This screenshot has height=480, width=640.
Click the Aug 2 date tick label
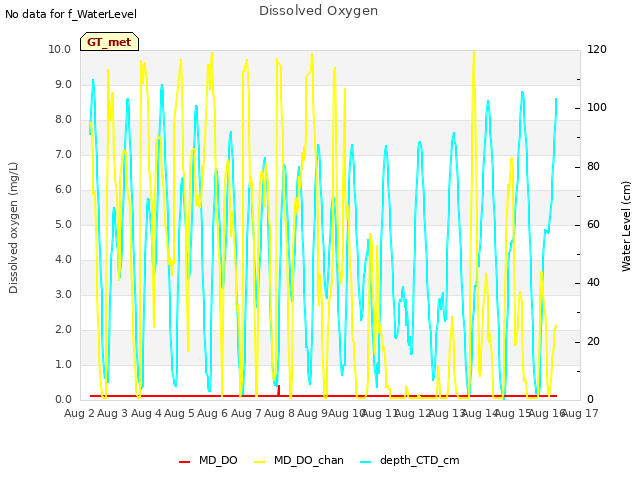(x=79, y=413)
